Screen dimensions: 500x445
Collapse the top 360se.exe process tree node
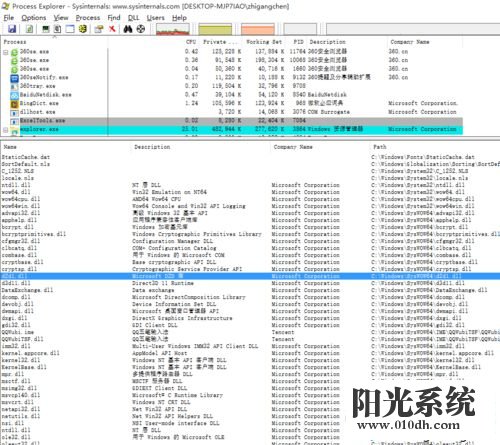[6, 52]
